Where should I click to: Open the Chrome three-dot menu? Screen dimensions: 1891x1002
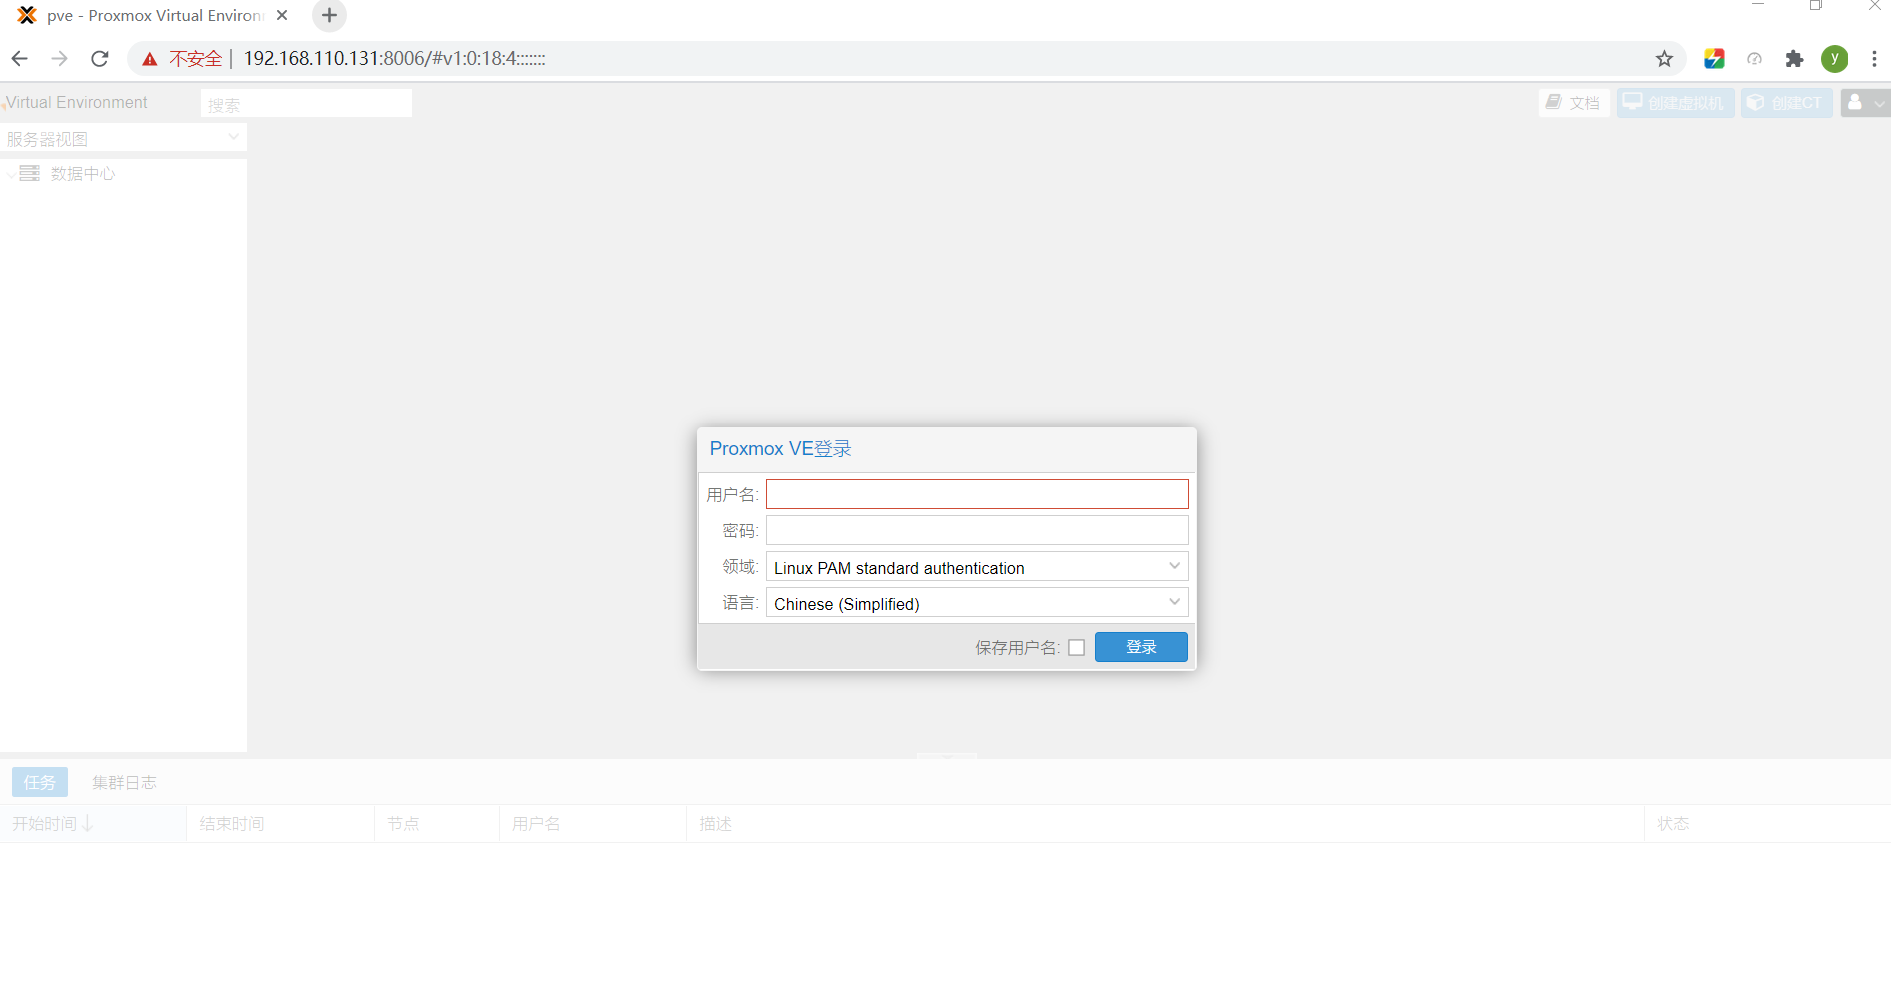pos(1874,59)
